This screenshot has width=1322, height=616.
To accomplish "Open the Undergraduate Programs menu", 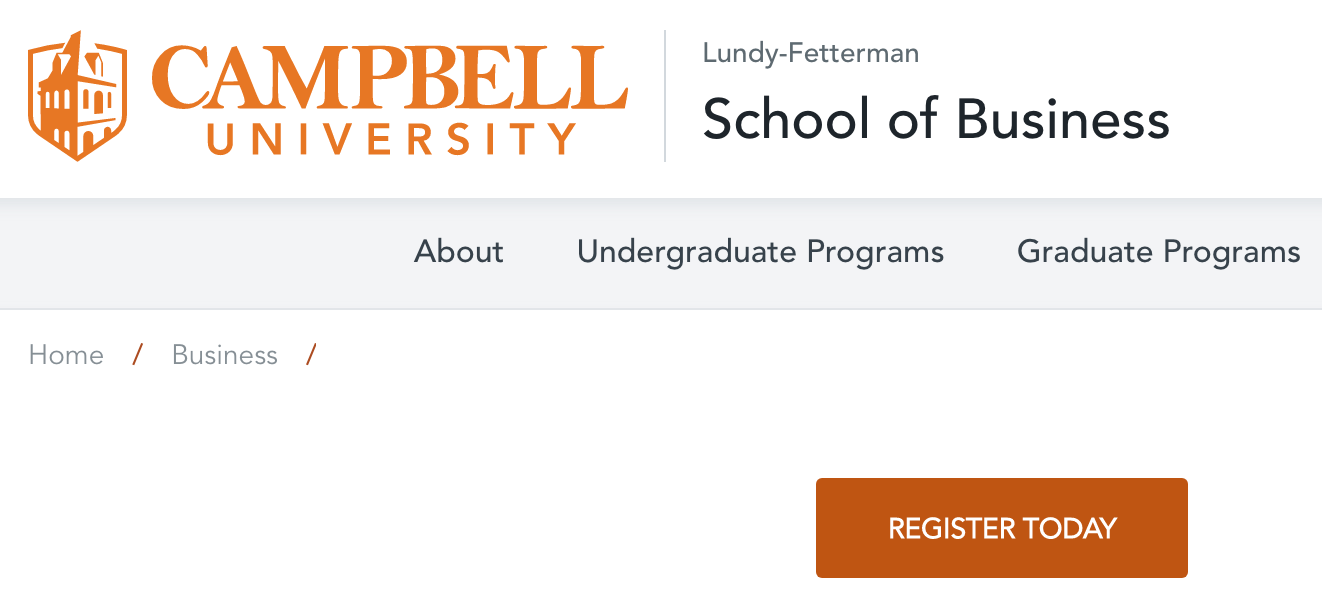I will click(x=760, y=252).
